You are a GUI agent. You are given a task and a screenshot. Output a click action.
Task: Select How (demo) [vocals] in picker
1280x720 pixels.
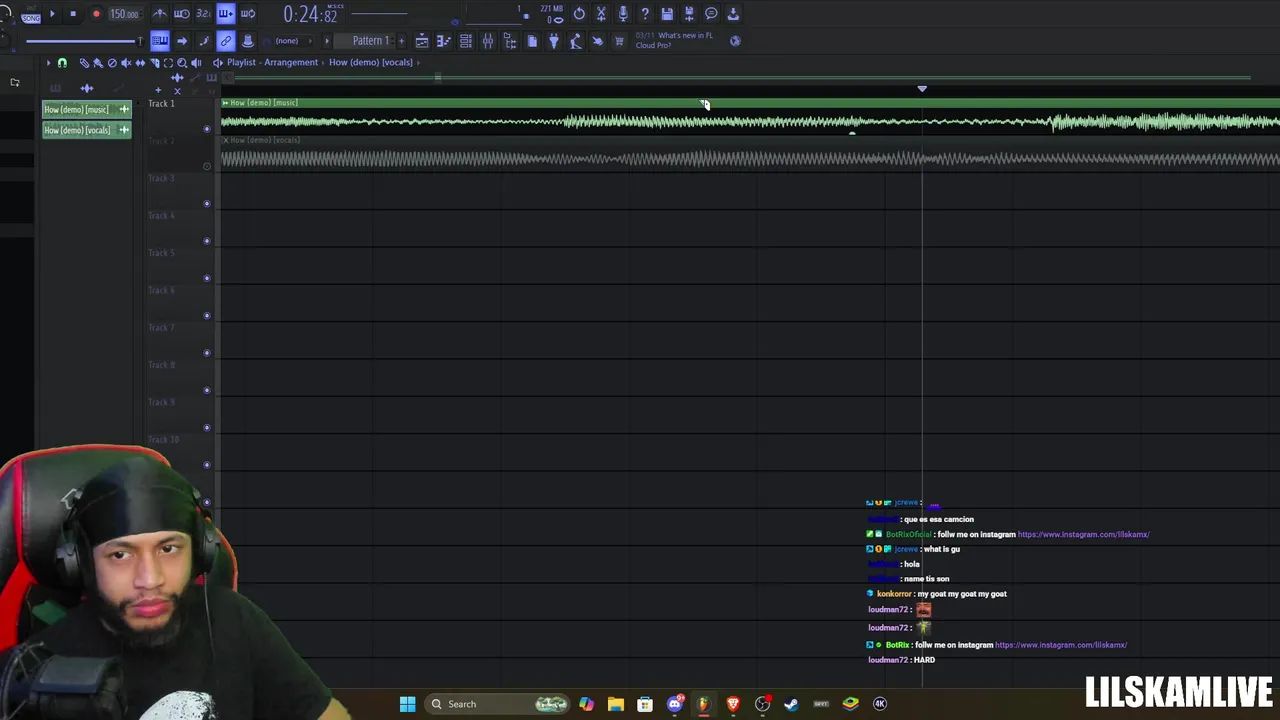86,130
